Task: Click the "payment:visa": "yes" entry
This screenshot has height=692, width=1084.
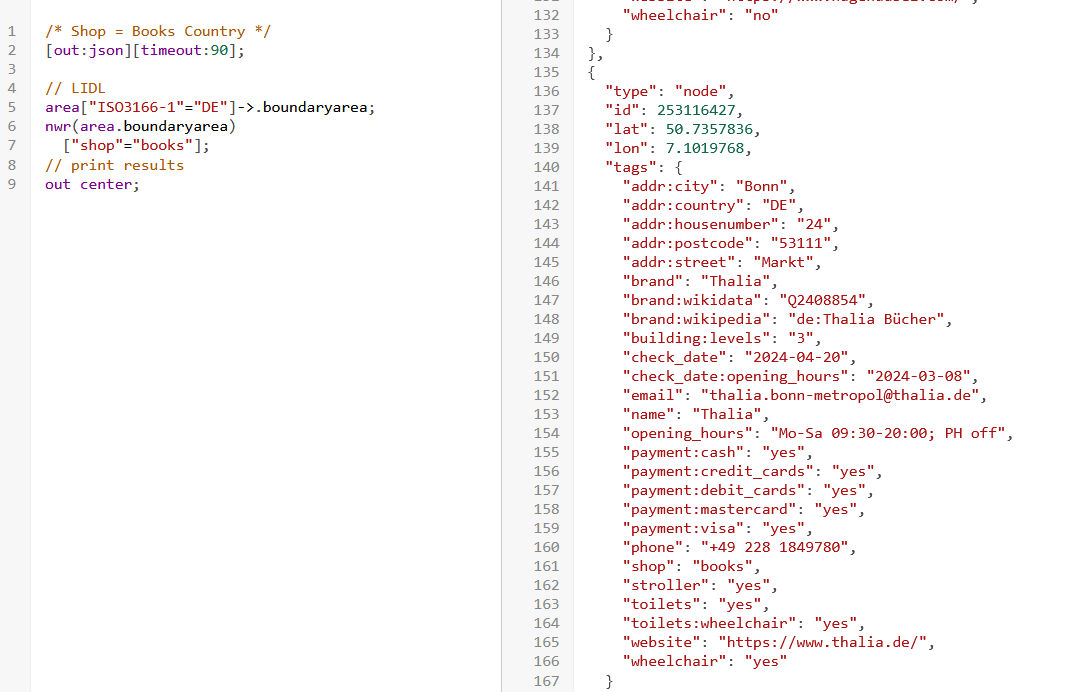Action: point(718,528)
